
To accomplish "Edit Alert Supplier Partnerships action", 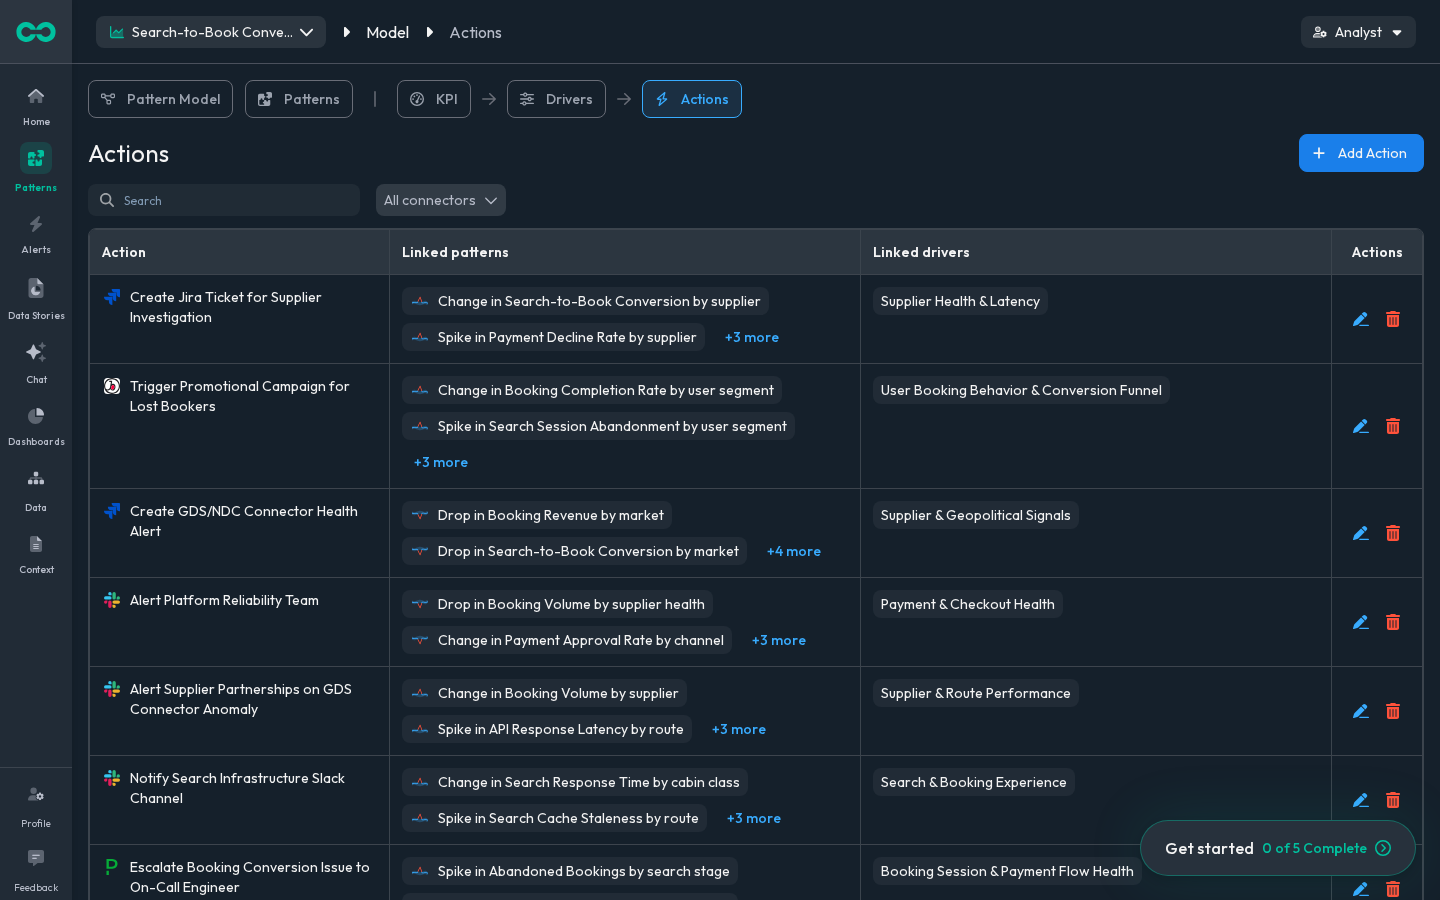I will (x=1361, y=711).
